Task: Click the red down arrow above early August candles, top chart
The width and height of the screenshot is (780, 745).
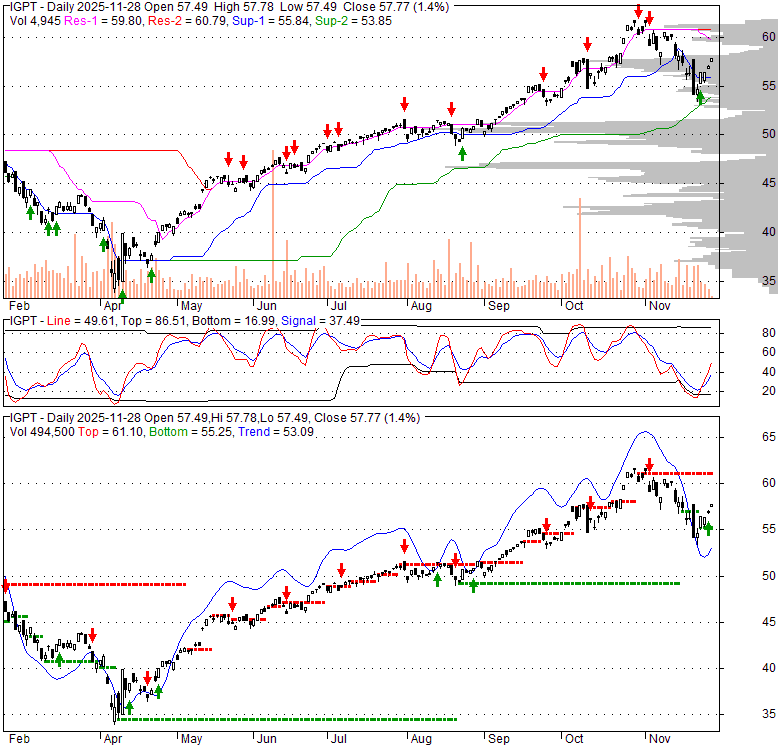Action: point(405,104)
